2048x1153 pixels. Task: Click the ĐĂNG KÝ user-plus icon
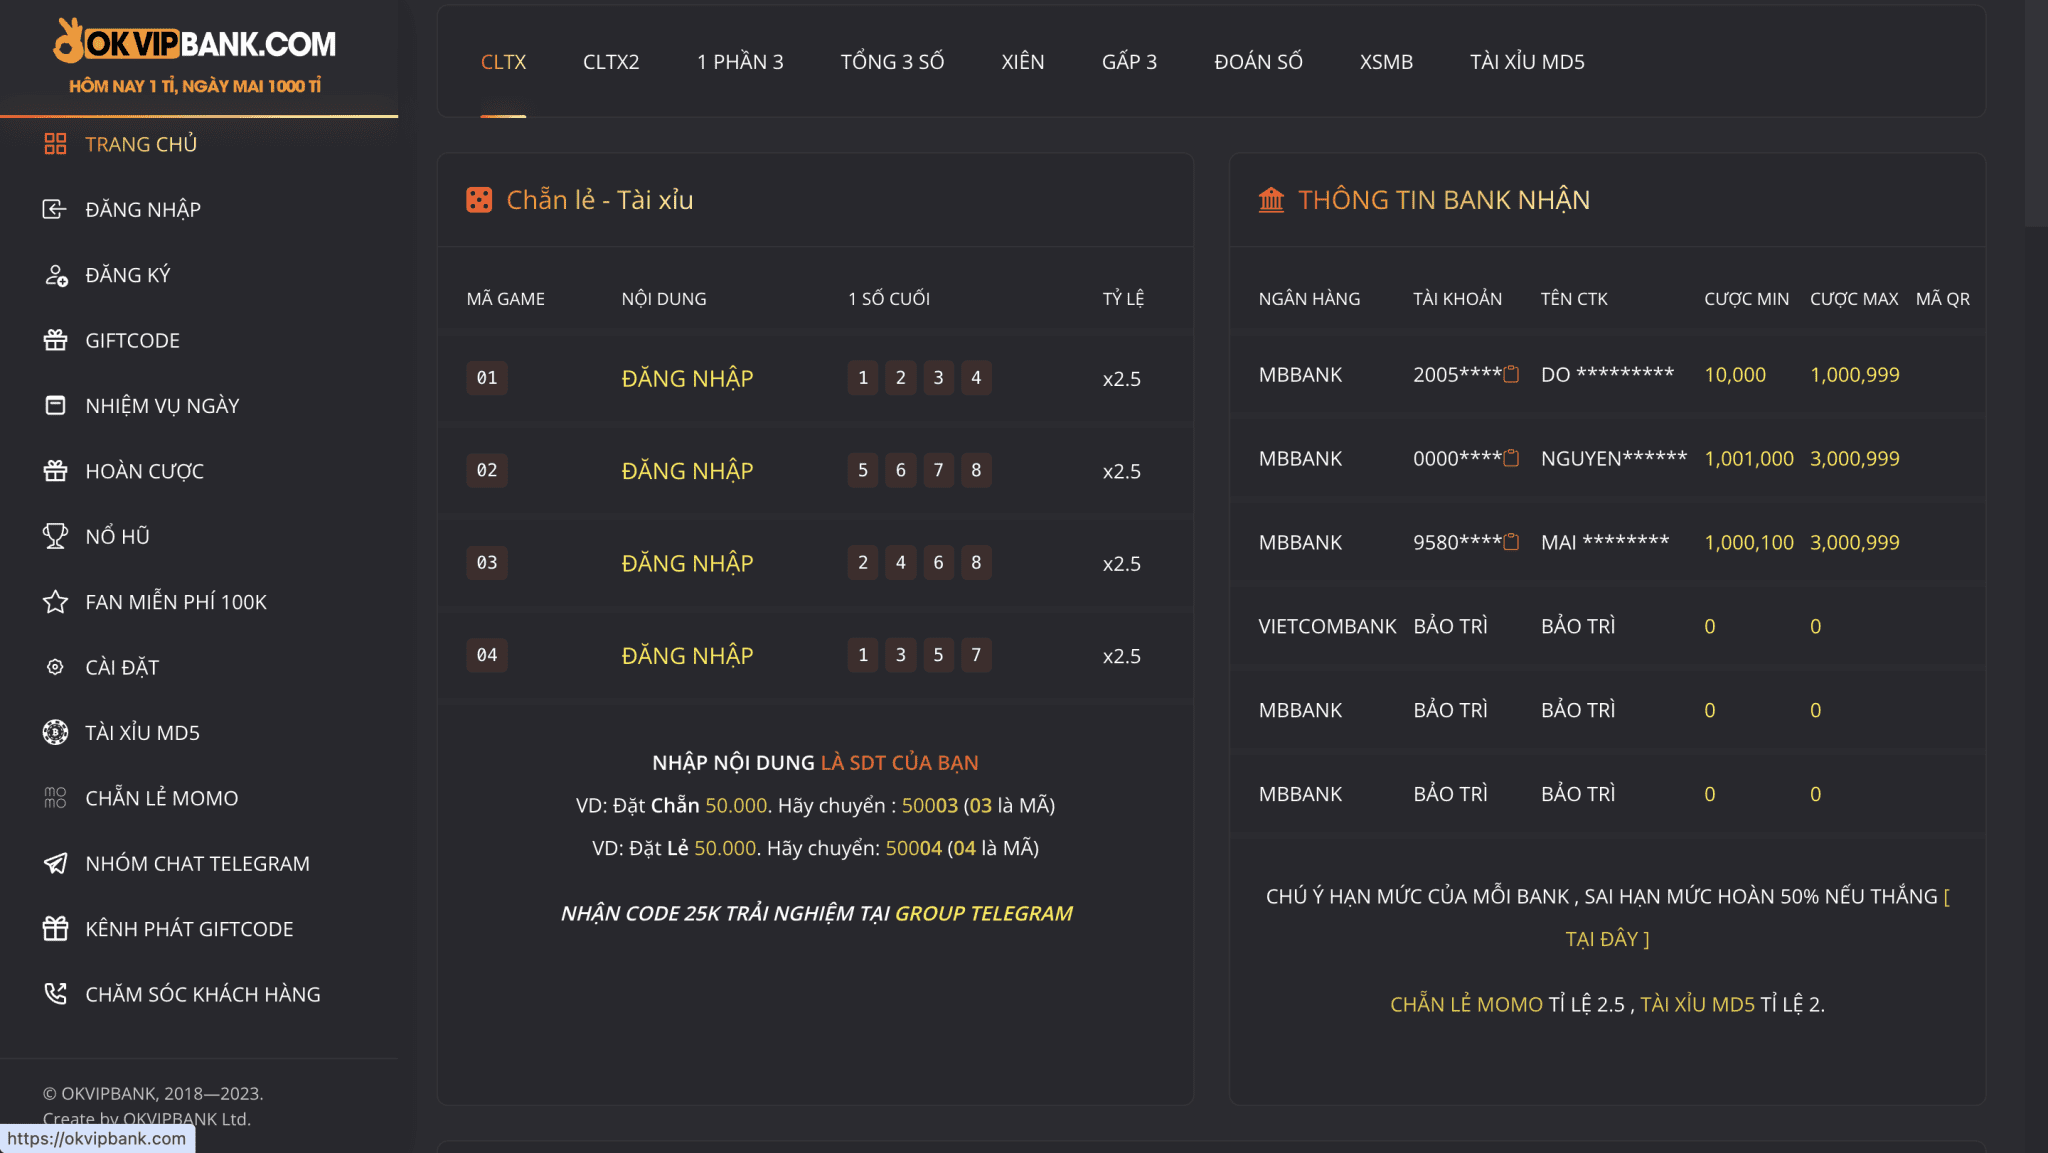55,275
